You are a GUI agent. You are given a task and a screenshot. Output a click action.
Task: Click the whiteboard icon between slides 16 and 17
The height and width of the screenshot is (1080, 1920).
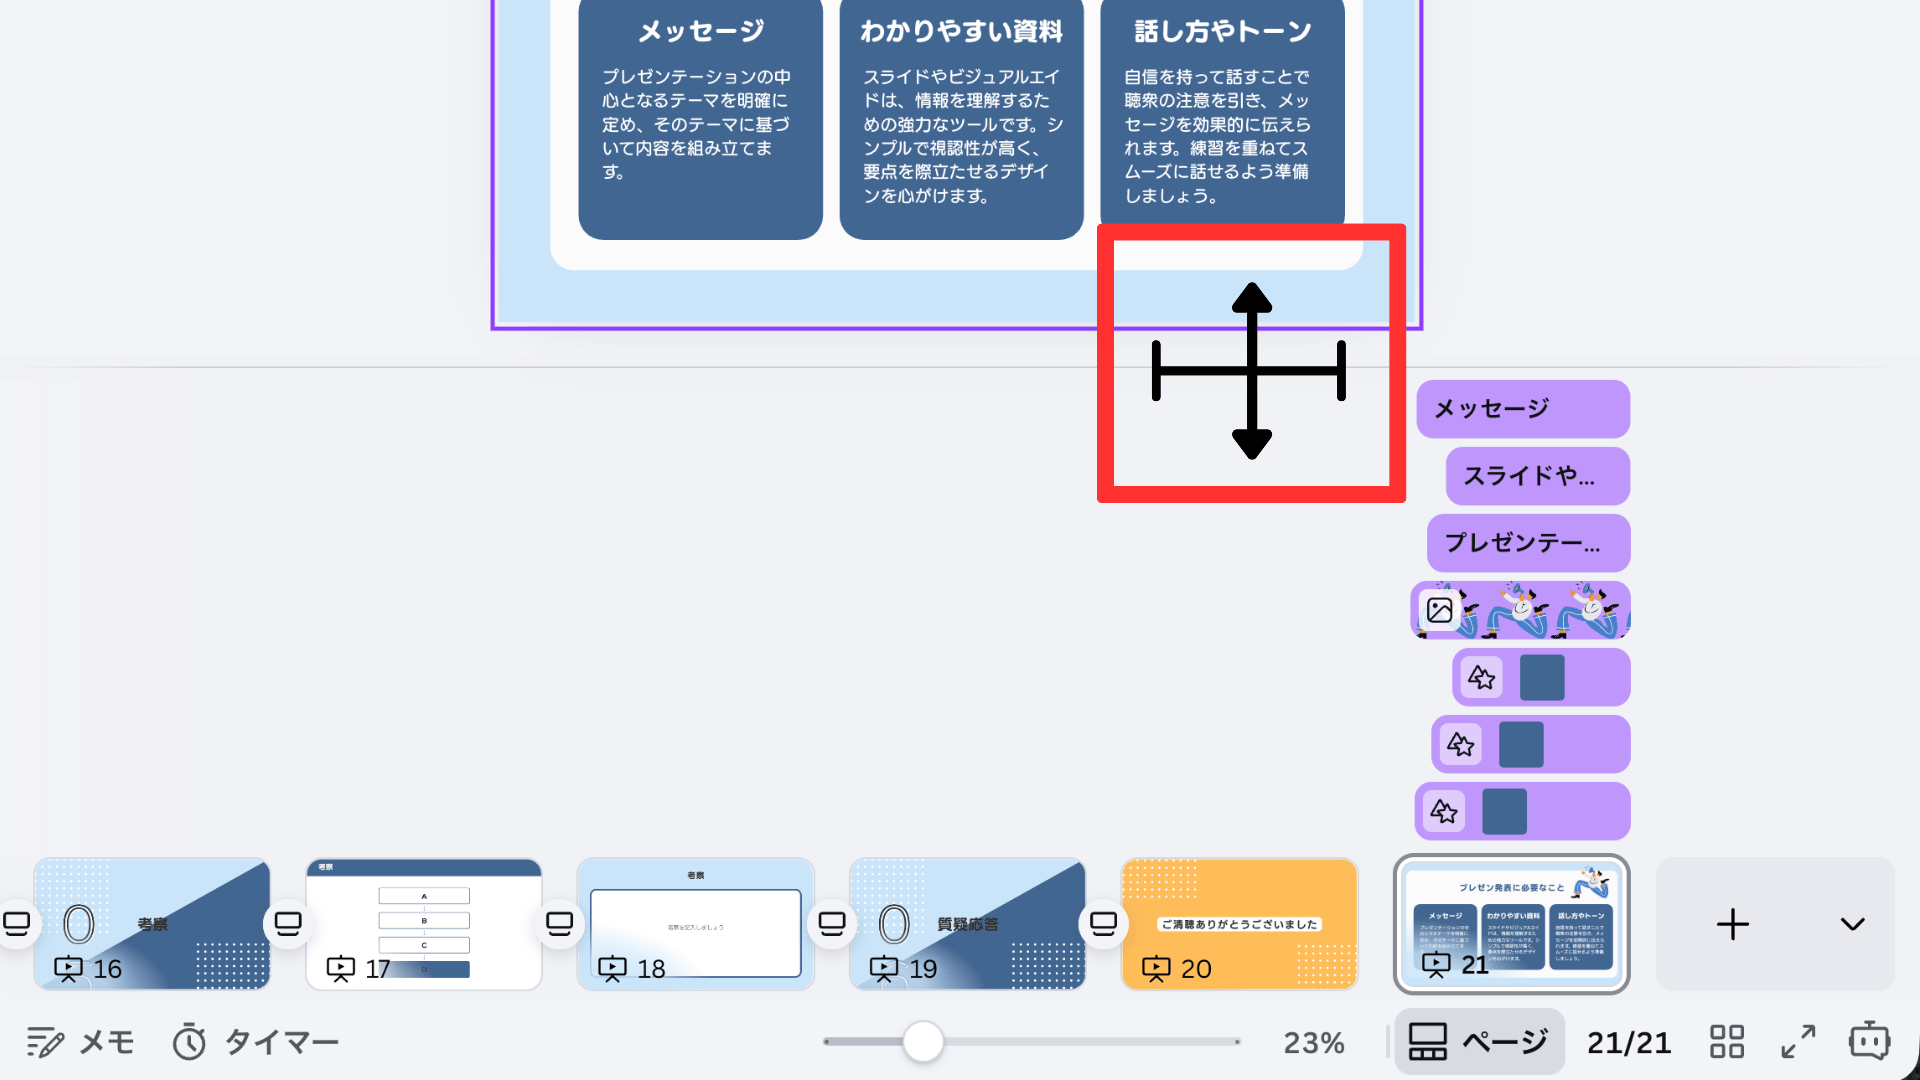pyautogui.click(x=287, y=923)
